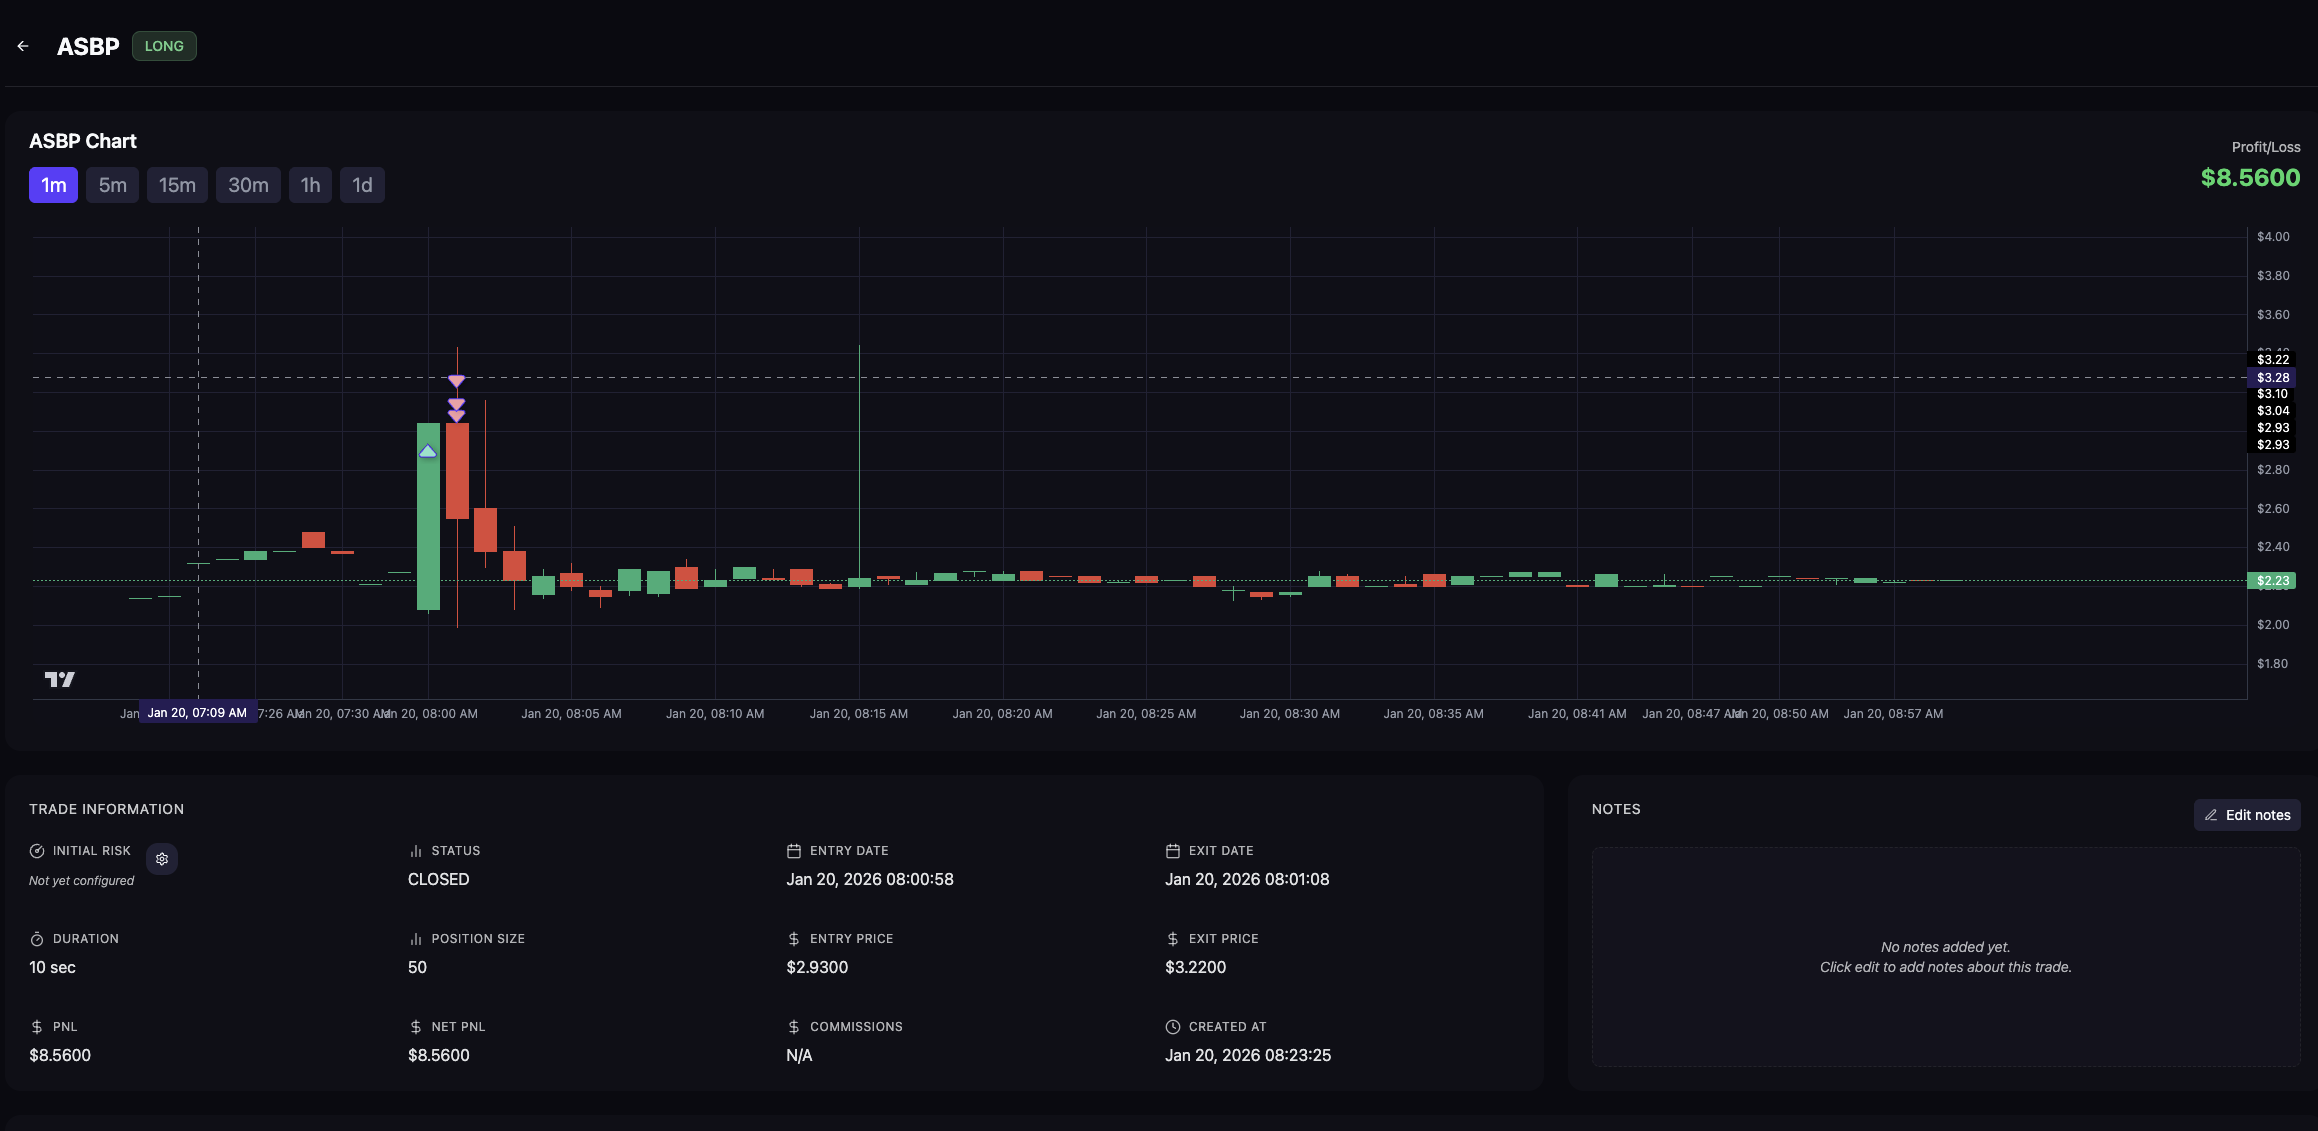Click the back arrow icon
The width and height of the screenshot is (2318, 1131).
(23, 46)
